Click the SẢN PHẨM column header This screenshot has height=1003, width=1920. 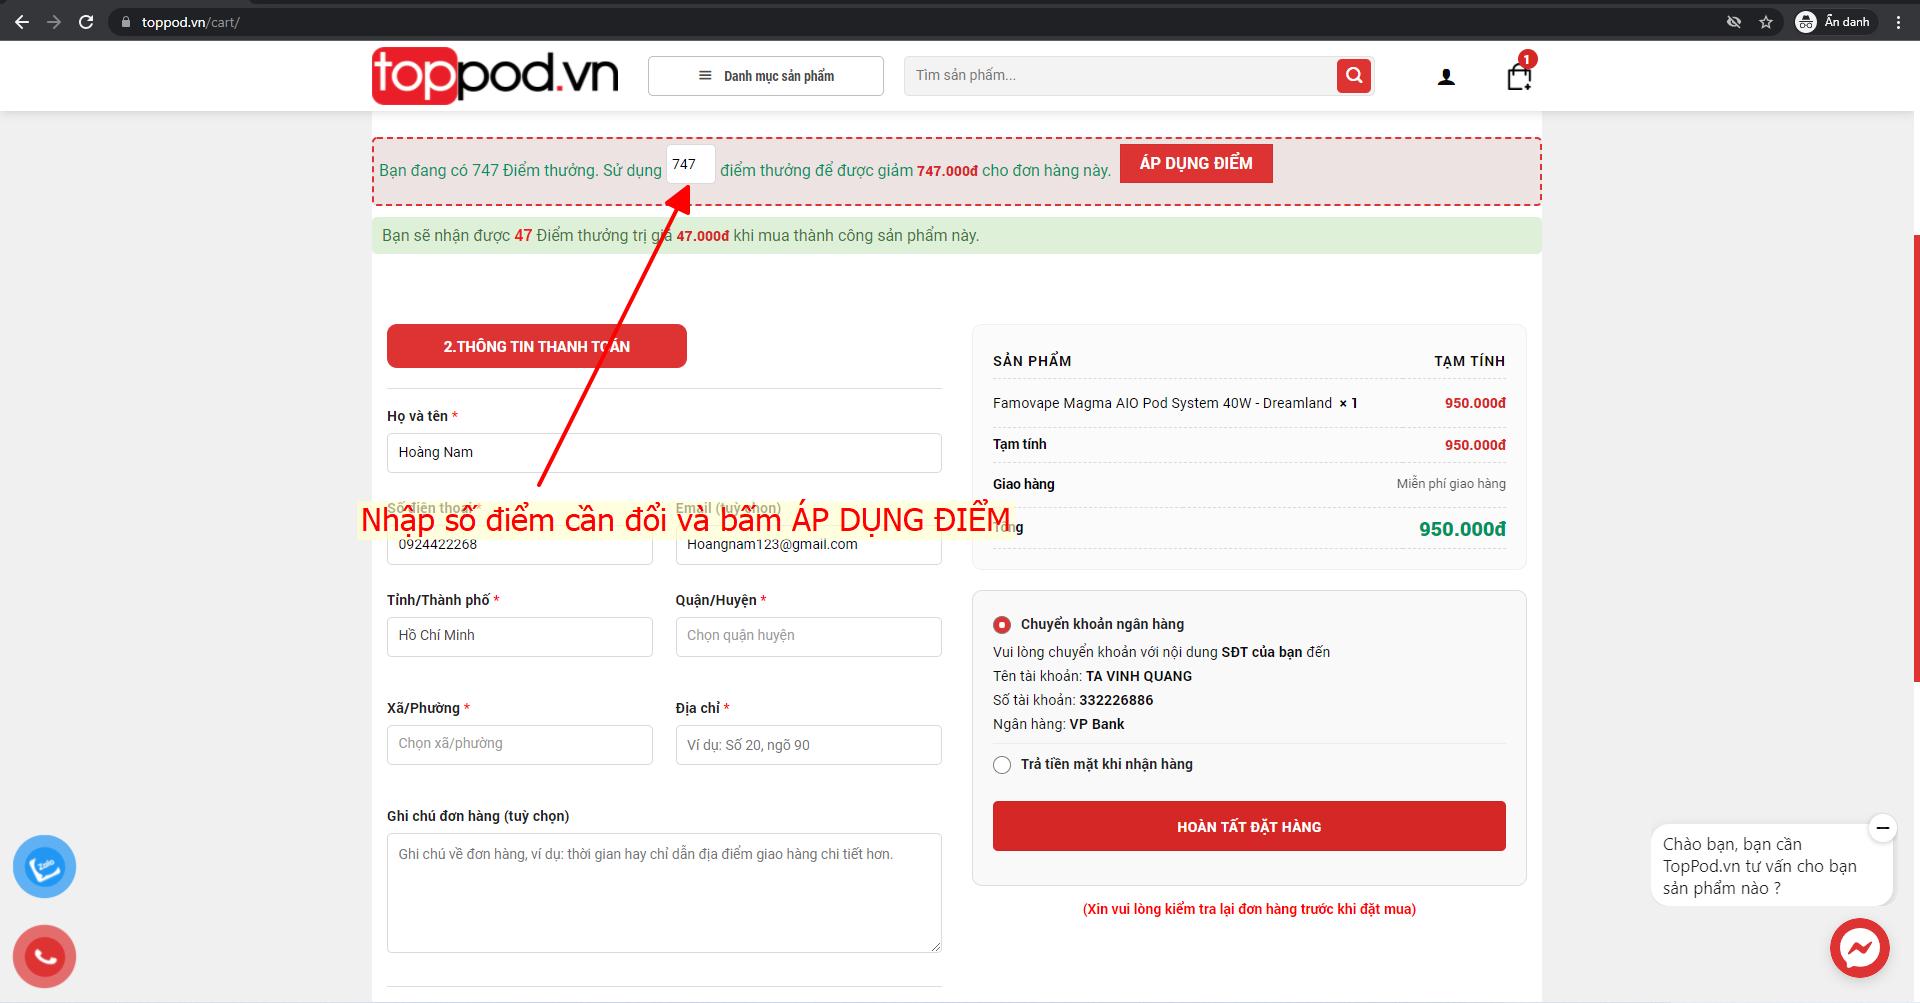click(1032, 361)
